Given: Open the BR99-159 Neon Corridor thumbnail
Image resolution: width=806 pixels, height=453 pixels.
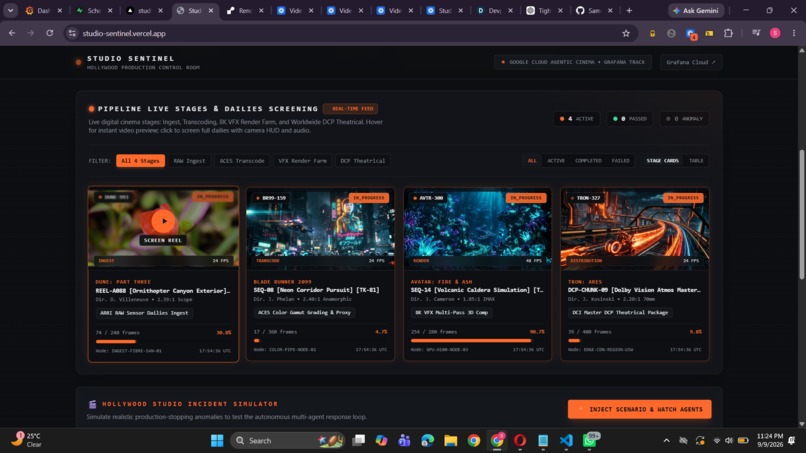Looking at the screenshot, I should (x=320, y=229).
